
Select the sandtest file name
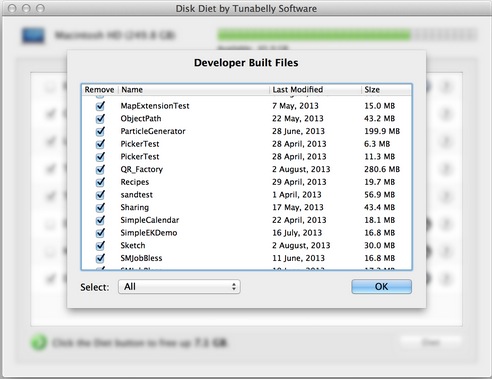pyautogui.click(x=137, y=195)
